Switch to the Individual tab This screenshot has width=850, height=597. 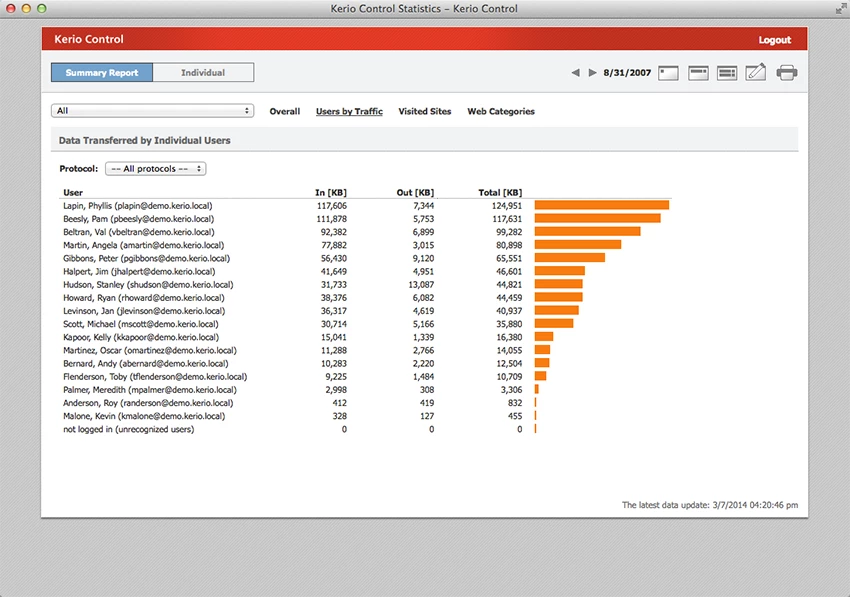[x=203, y=73]
